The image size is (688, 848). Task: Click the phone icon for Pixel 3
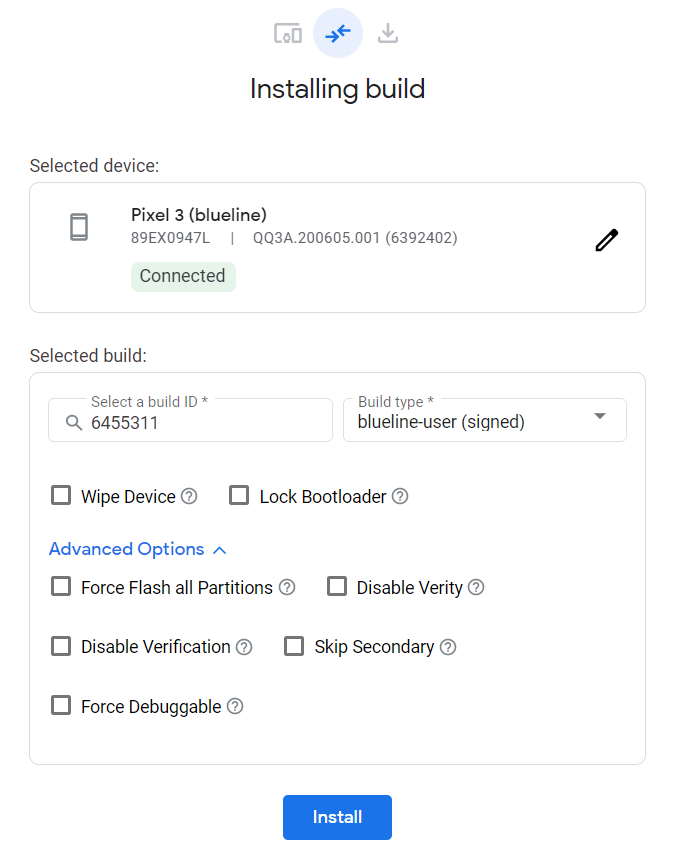click(79, 227)
